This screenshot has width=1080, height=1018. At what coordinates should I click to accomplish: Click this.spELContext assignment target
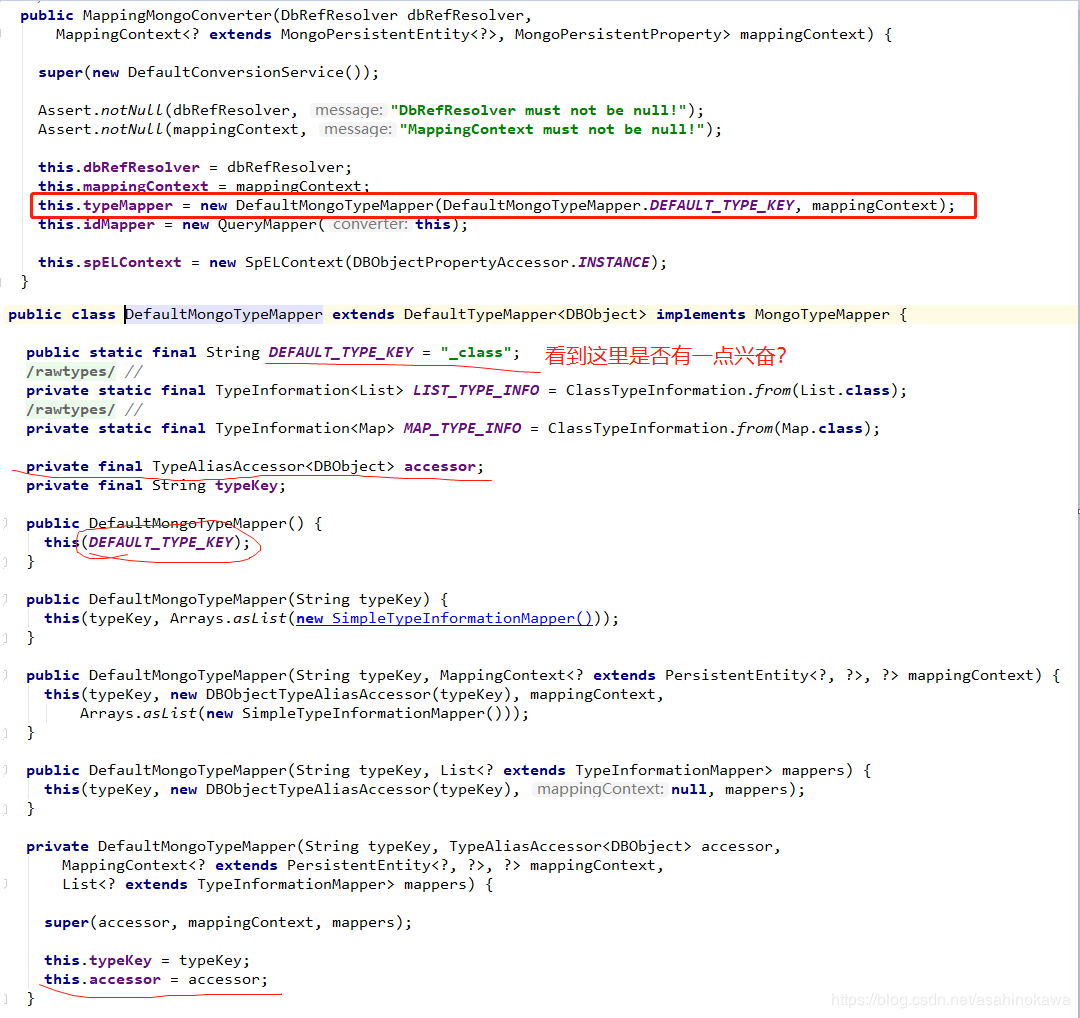[x=110, y=262]
